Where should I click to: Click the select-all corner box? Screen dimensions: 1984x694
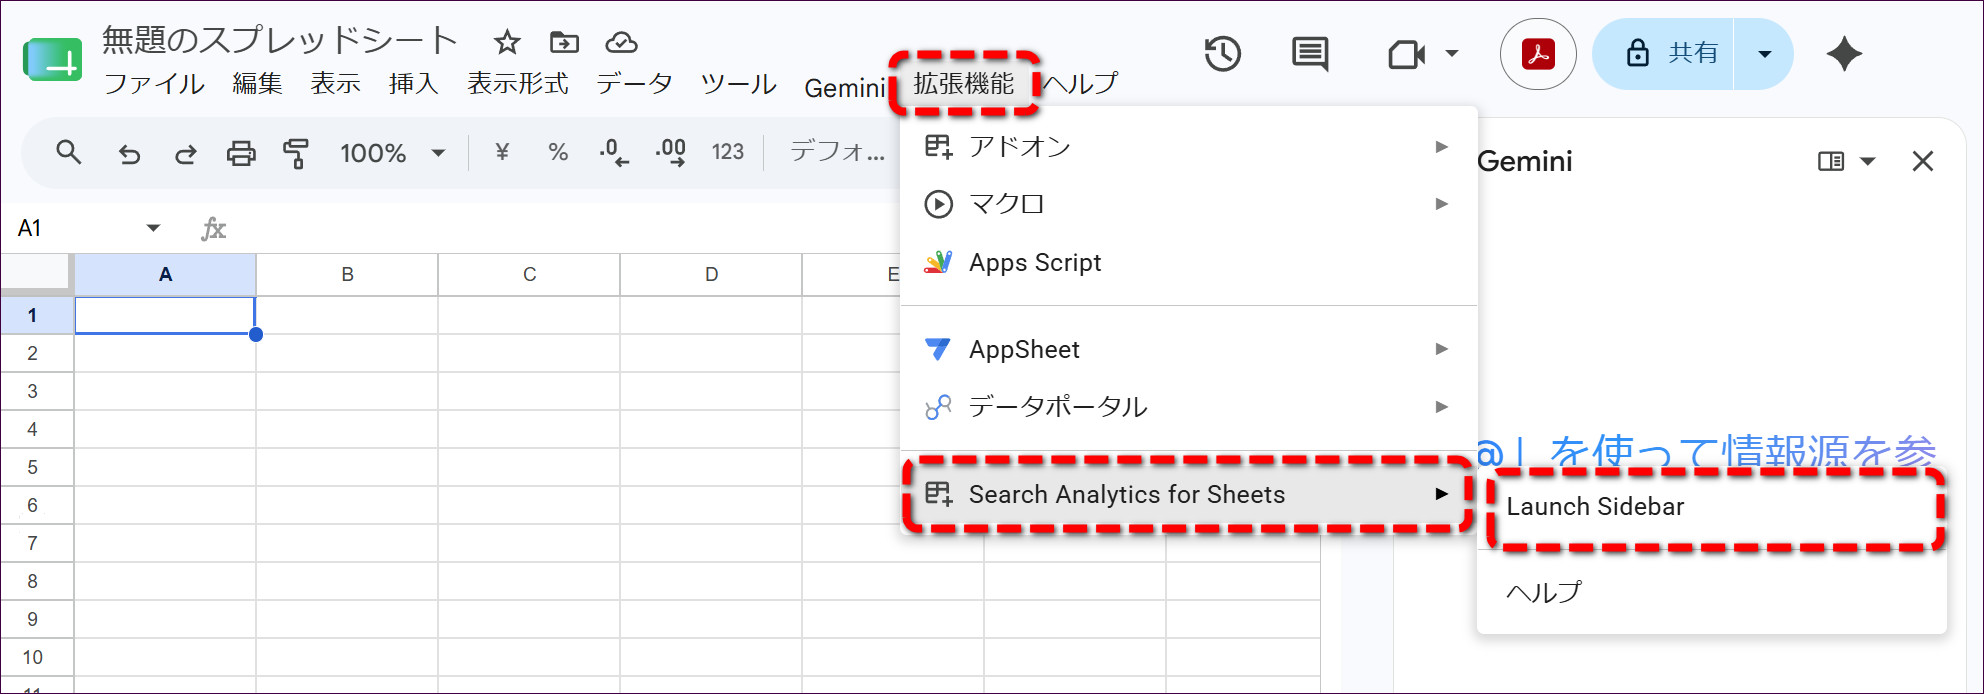(x=36, y=274)
